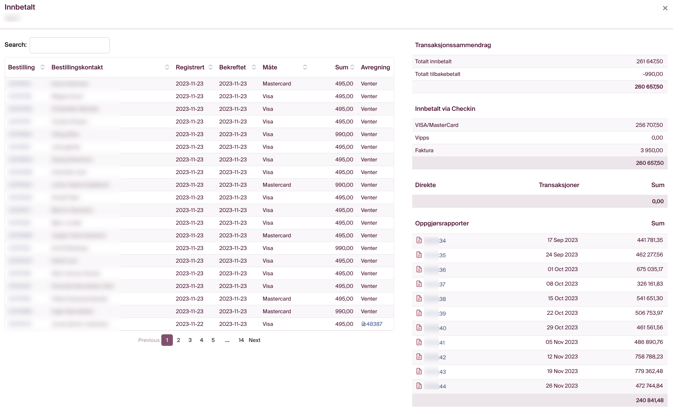This screenshot has height=411, width=673.
Task: Open report 44 document icon
Action: [x=419, y=385]
